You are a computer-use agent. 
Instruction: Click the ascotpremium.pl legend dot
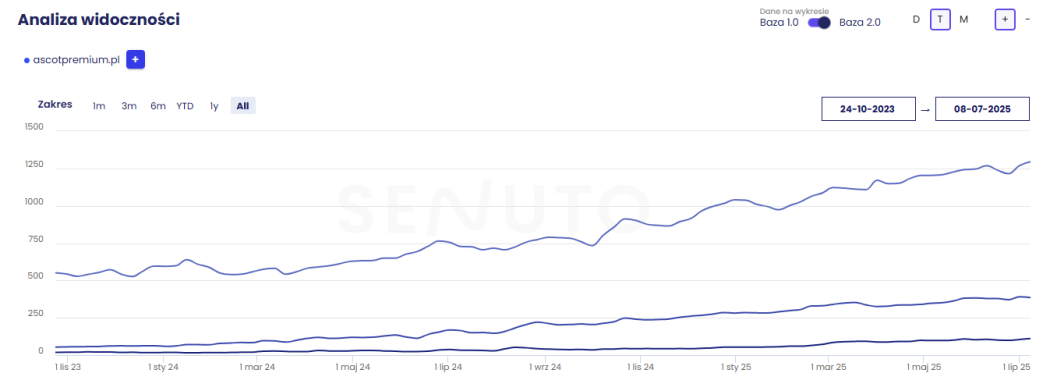click(27, 61)
